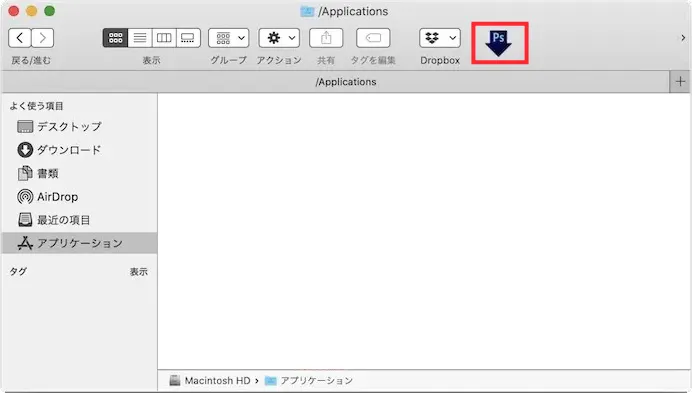Image resolution: width=692 pixels, height=393 pixels.
Task: Go back with the left arrow button
Action: (x=20, y=38)
